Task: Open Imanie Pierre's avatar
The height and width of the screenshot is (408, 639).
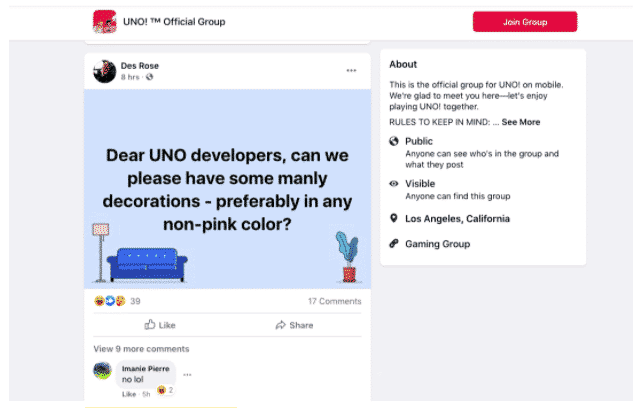Action: [102, 371]
